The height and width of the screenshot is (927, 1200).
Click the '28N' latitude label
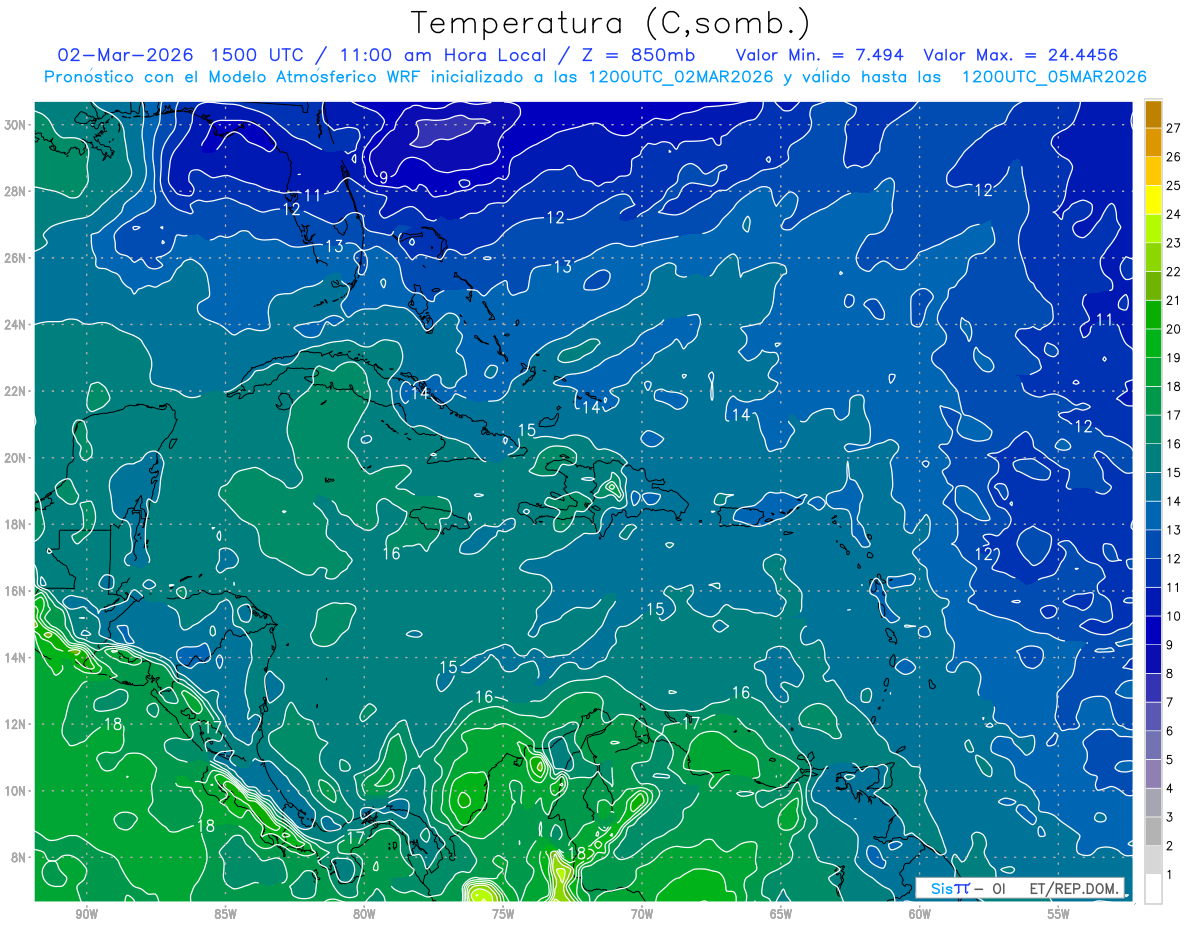click(x=17, y=191)
